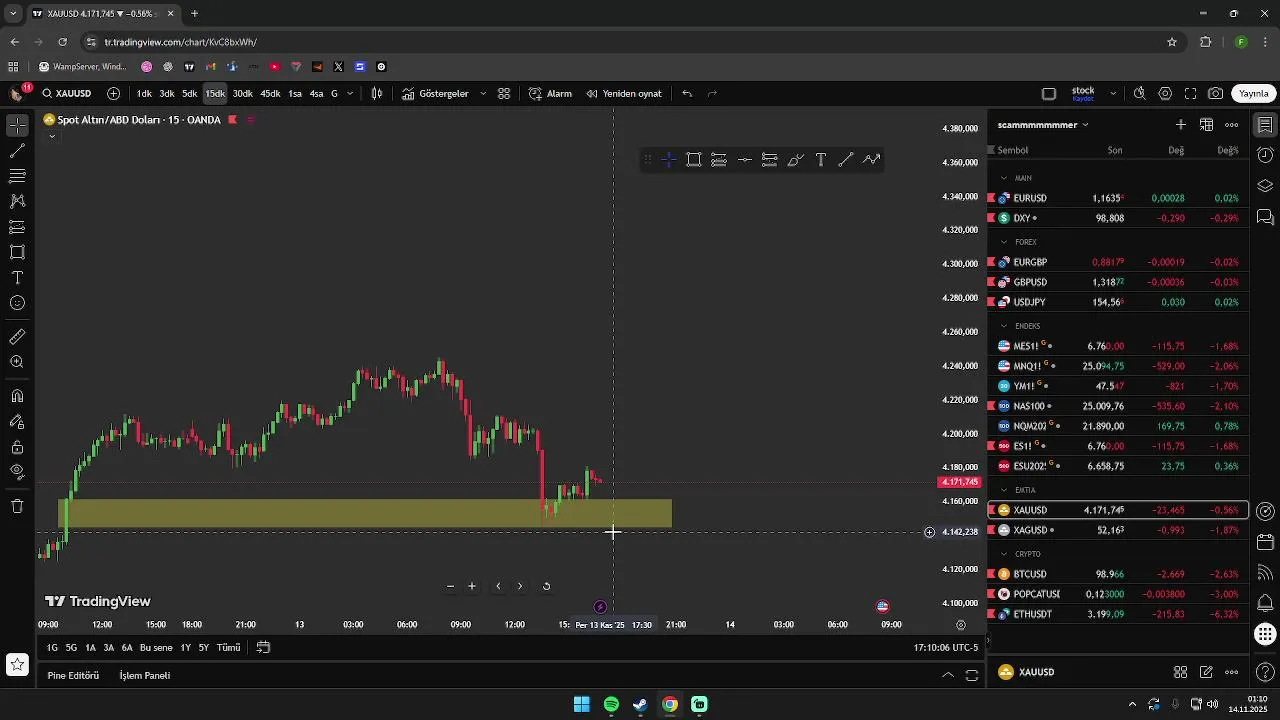Hide all drawings with the eye icon
The width and height of the screenshot is (1280, 720).
(x=17, y=472)
